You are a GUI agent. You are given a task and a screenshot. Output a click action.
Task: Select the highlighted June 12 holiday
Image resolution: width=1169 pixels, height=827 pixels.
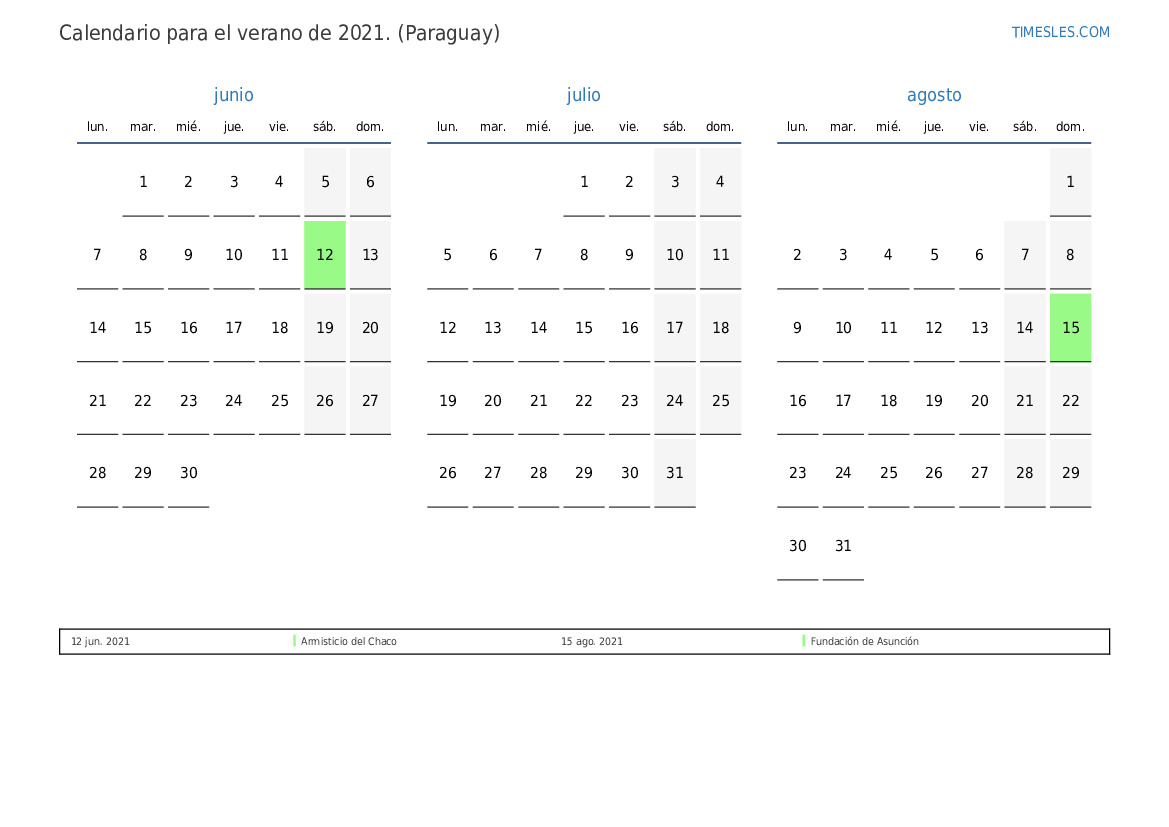325,255
